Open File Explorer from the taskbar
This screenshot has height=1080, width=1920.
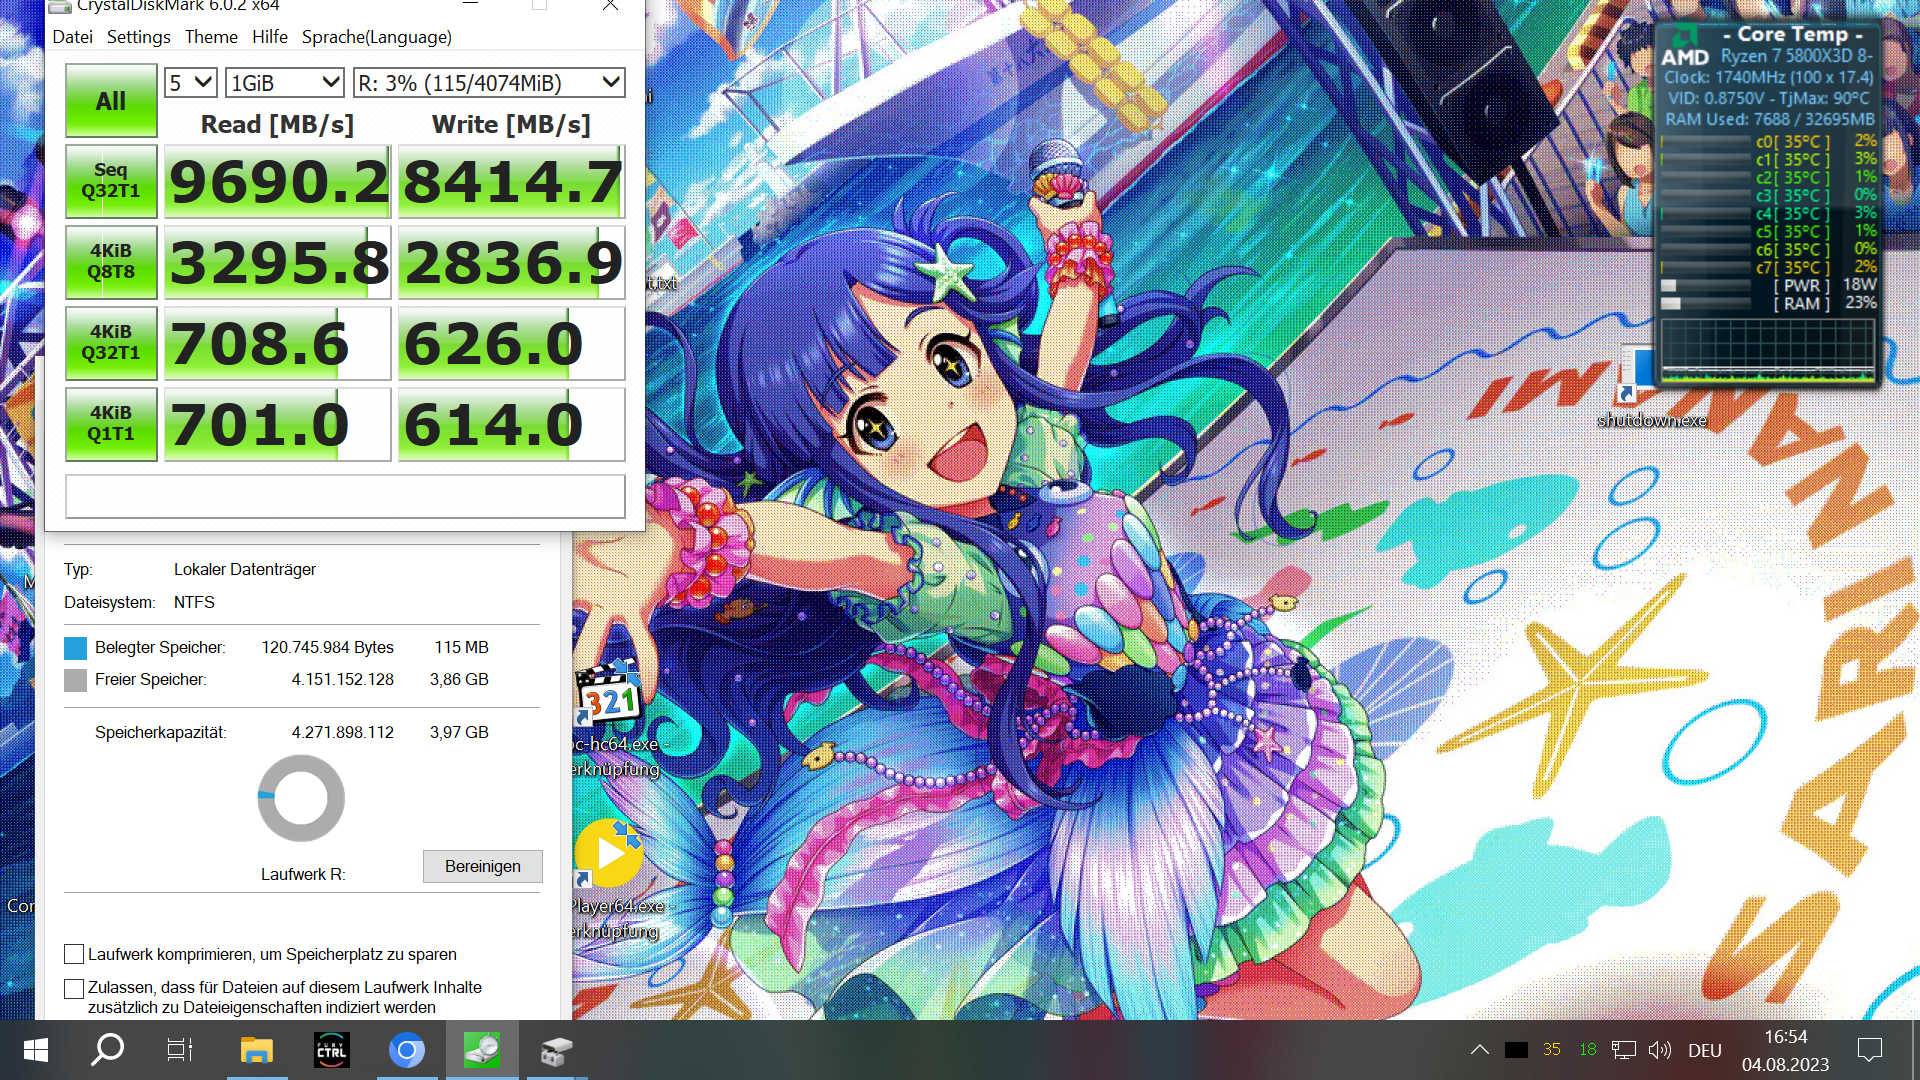(x=257, y=1051)
